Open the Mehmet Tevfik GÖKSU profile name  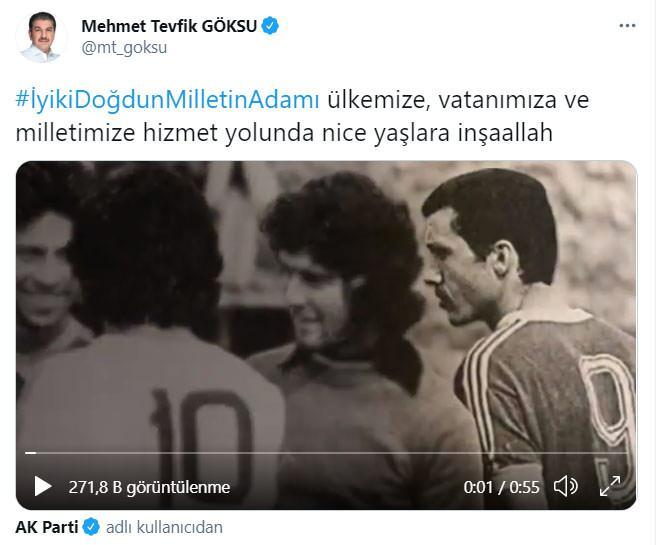[x=169, y=26]
